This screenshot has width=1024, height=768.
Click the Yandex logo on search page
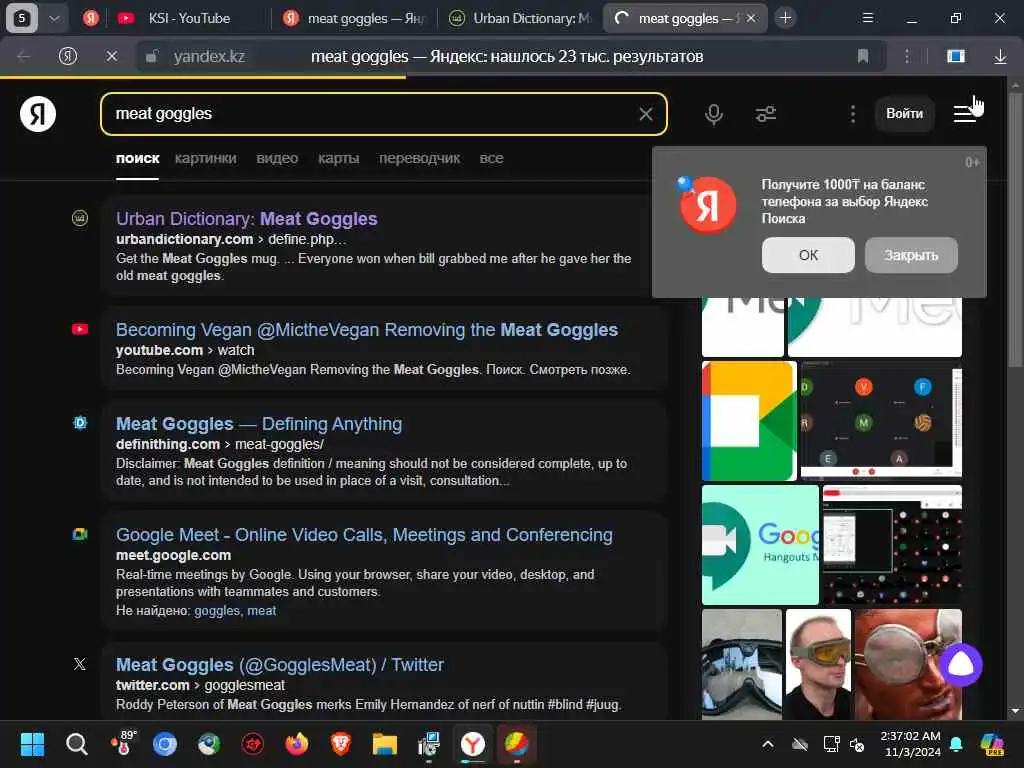[x=38, y=114]
